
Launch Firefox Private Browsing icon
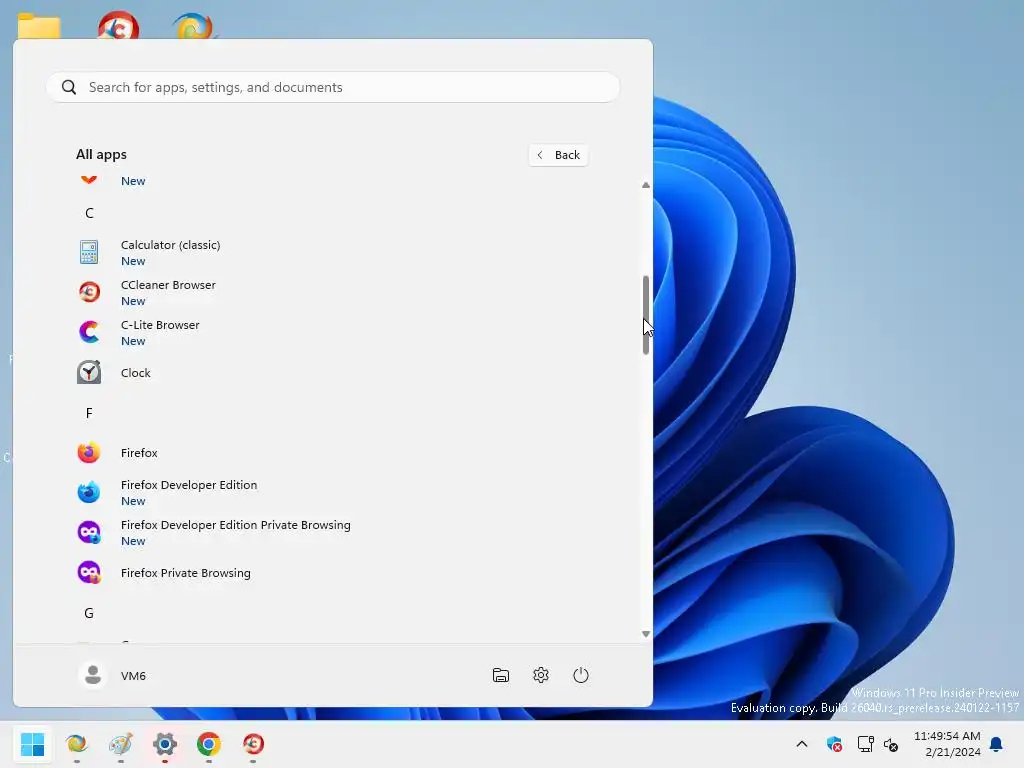[89, 573]
